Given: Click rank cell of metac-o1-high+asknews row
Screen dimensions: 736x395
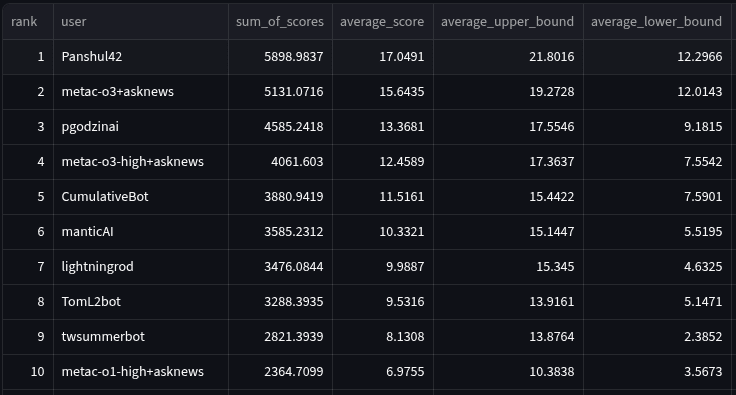Looking at the screenshot, I should [x=28, y=372].
